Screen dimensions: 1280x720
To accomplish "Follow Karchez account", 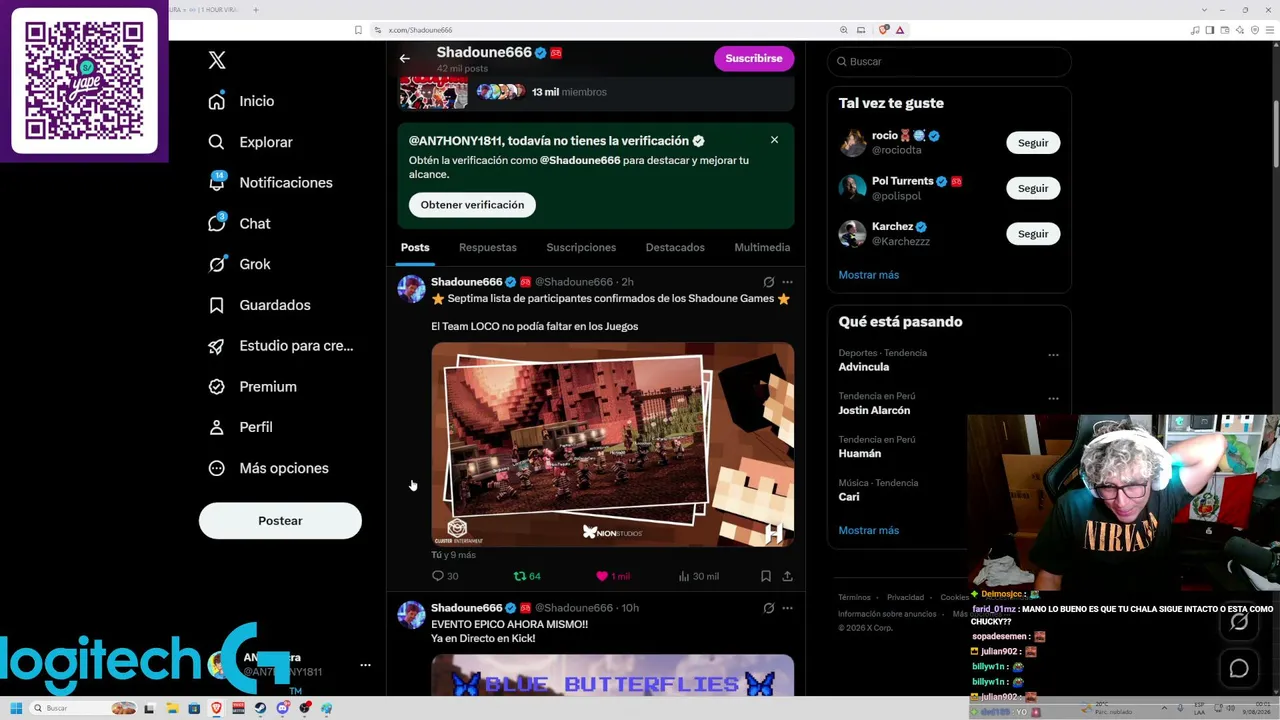I will (1033, 234).
